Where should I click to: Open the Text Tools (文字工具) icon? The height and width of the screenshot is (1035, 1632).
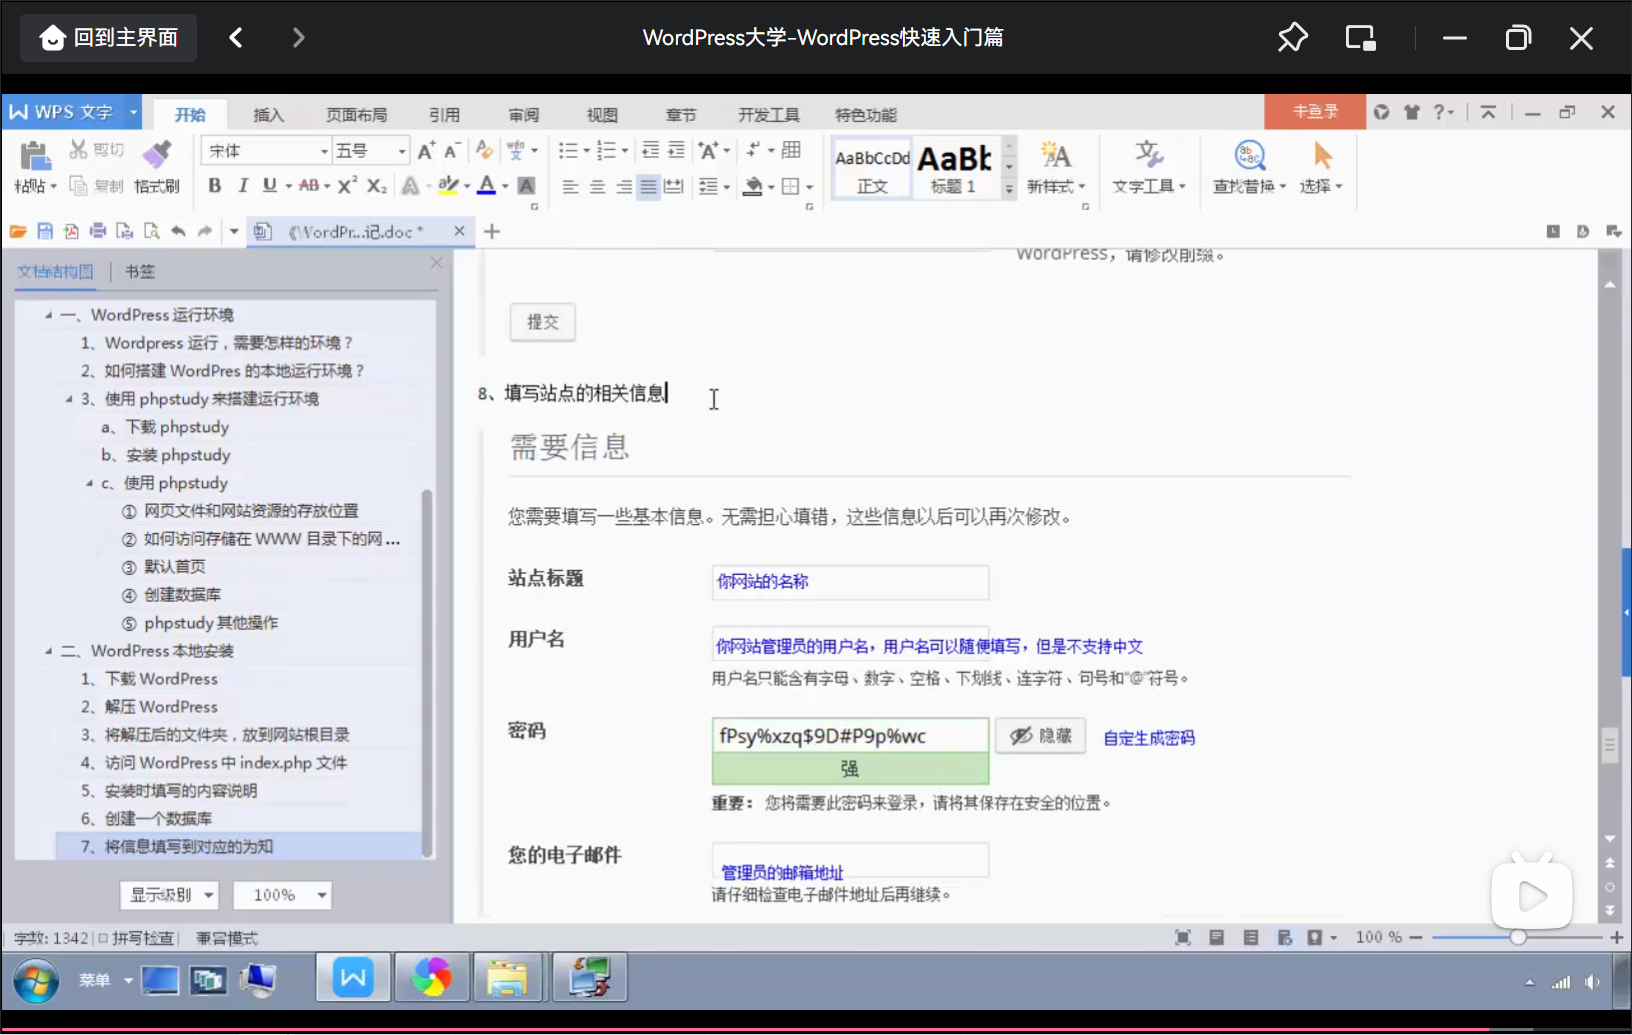(x=1148, y=154)
